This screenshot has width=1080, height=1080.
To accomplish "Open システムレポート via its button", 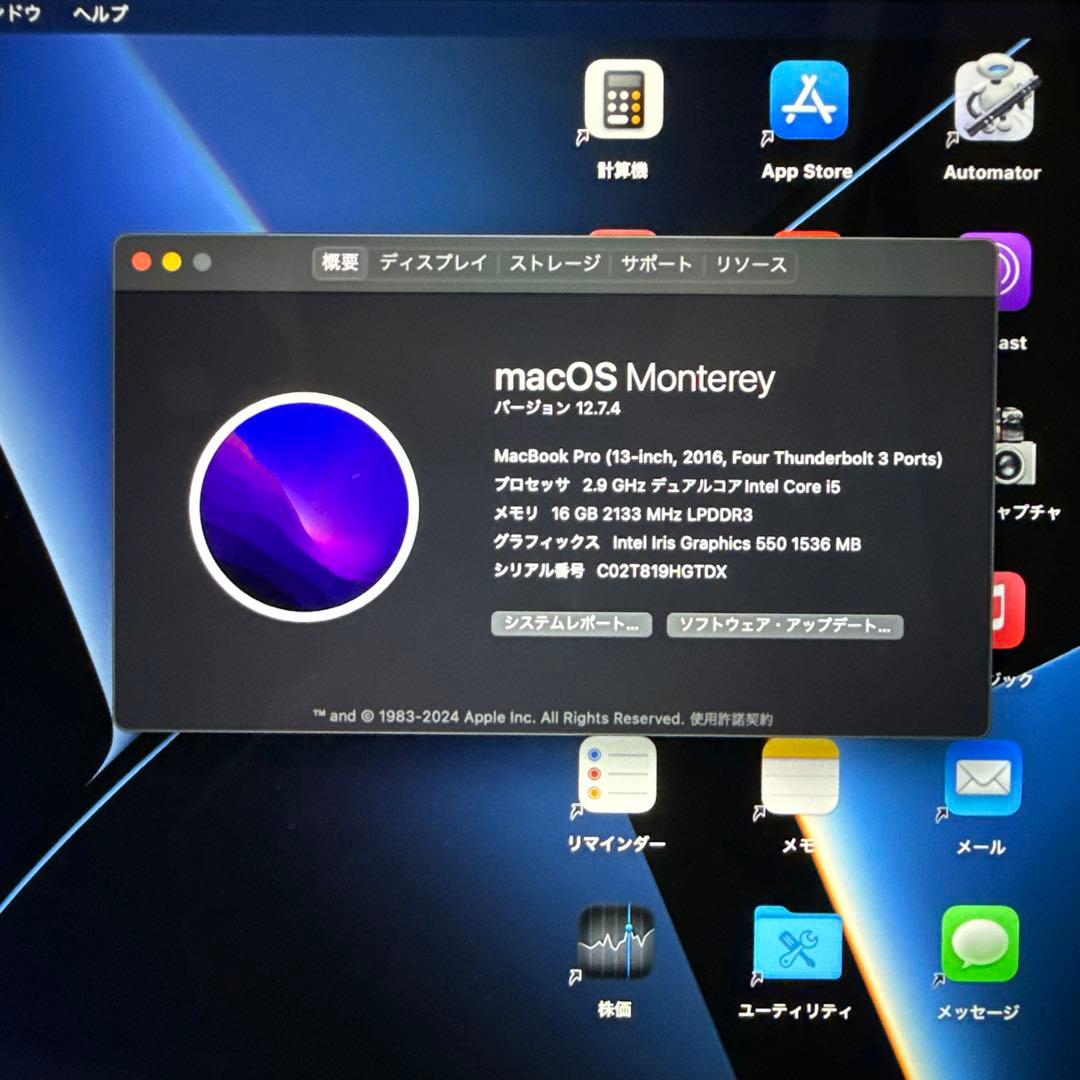I will (x=571, y=624).
